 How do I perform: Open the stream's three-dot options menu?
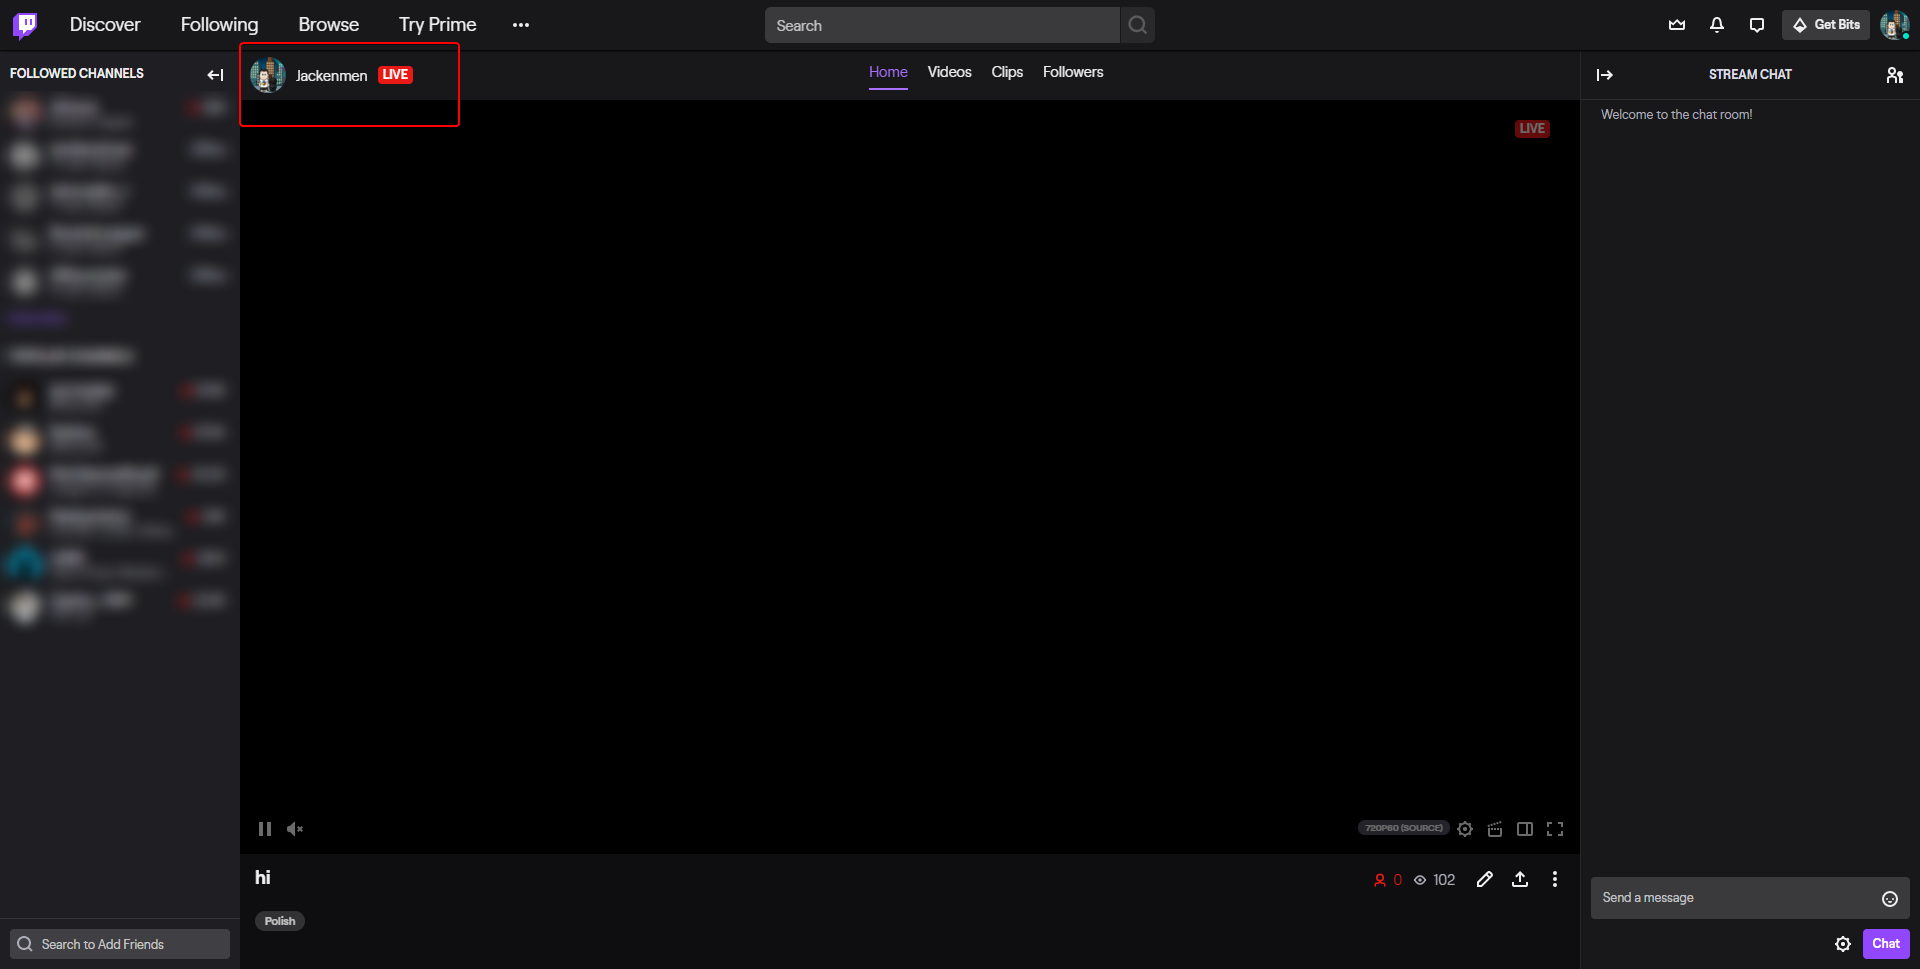point(1555,879)
